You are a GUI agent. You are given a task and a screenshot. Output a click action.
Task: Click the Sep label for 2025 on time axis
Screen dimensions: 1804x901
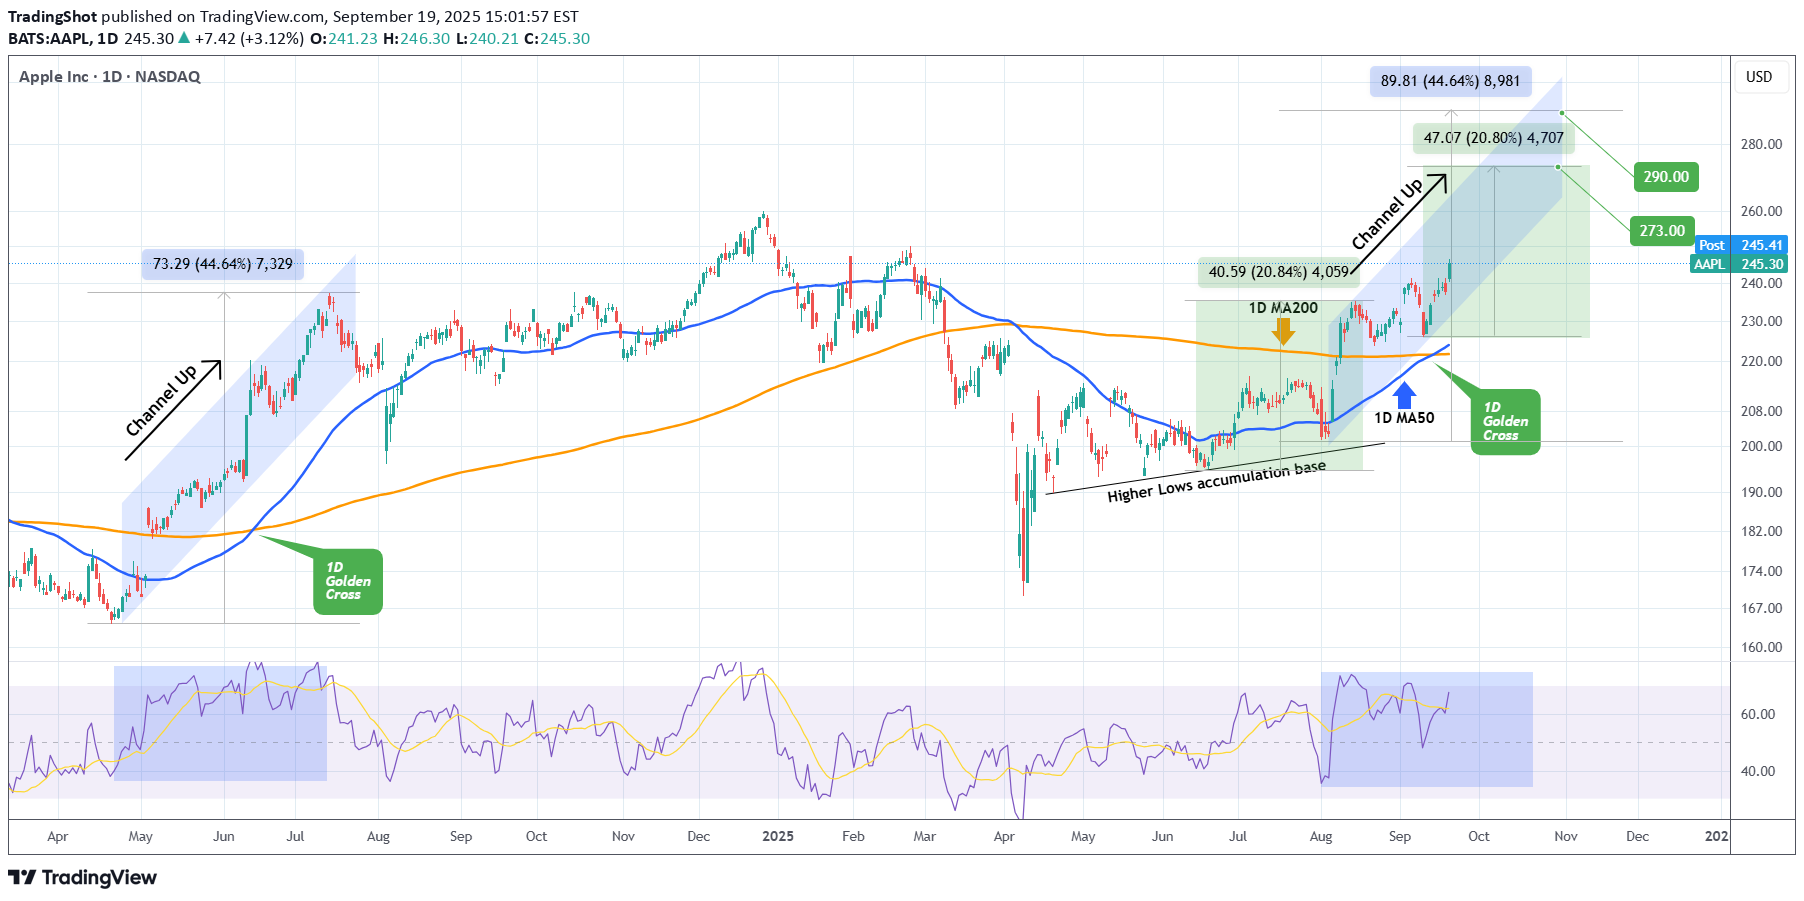click(1399, 836)
